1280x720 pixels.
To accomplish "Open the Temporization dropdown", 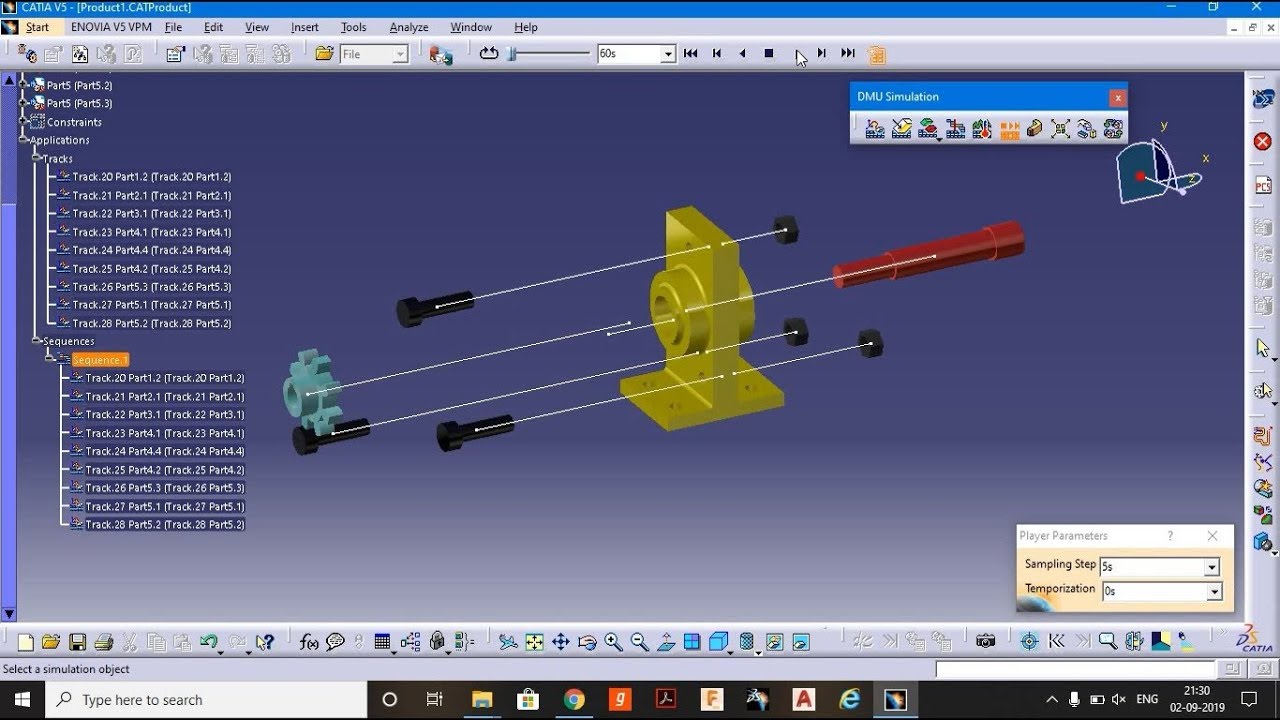I will pyautogui.click(x=1214, y=592).
